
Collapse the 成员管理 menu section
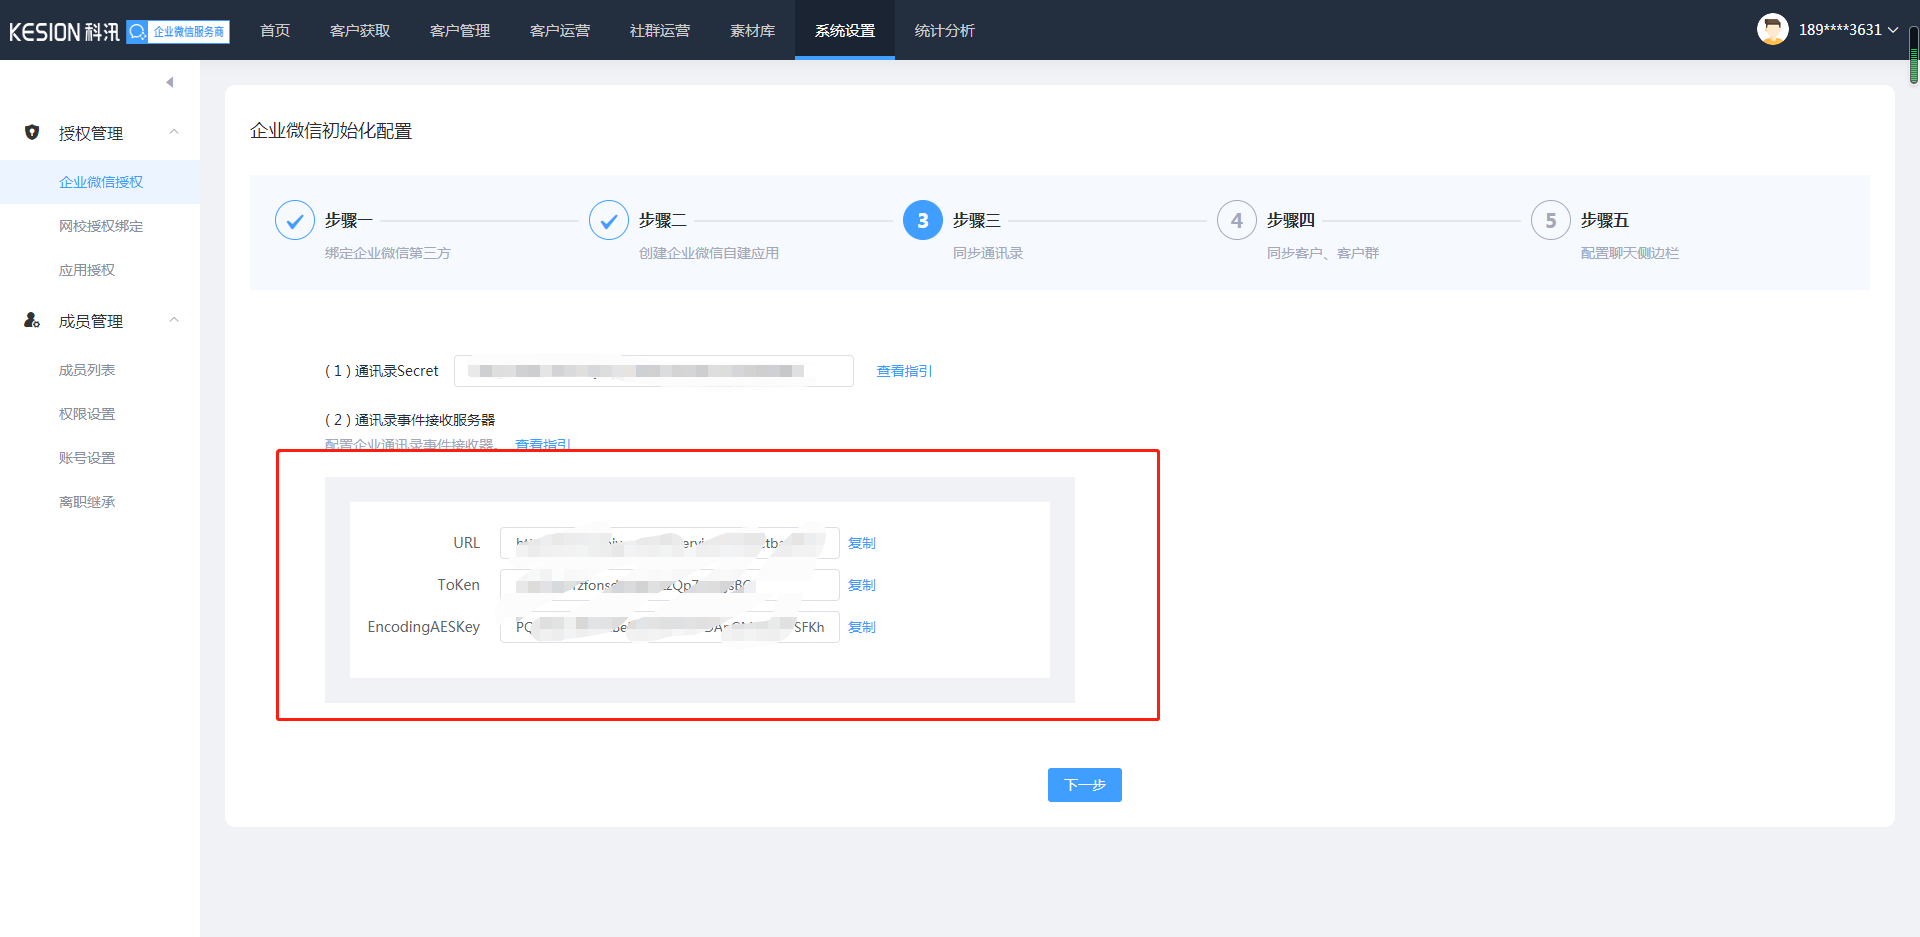174,320
